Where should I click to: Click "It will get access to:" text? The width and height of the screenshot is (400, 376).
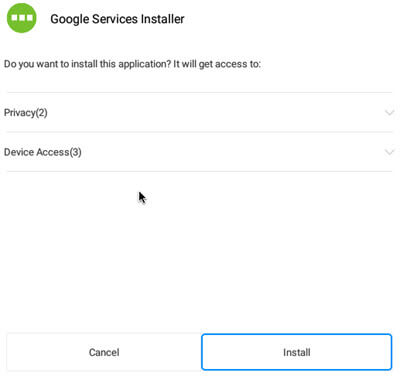pos(217,64)
